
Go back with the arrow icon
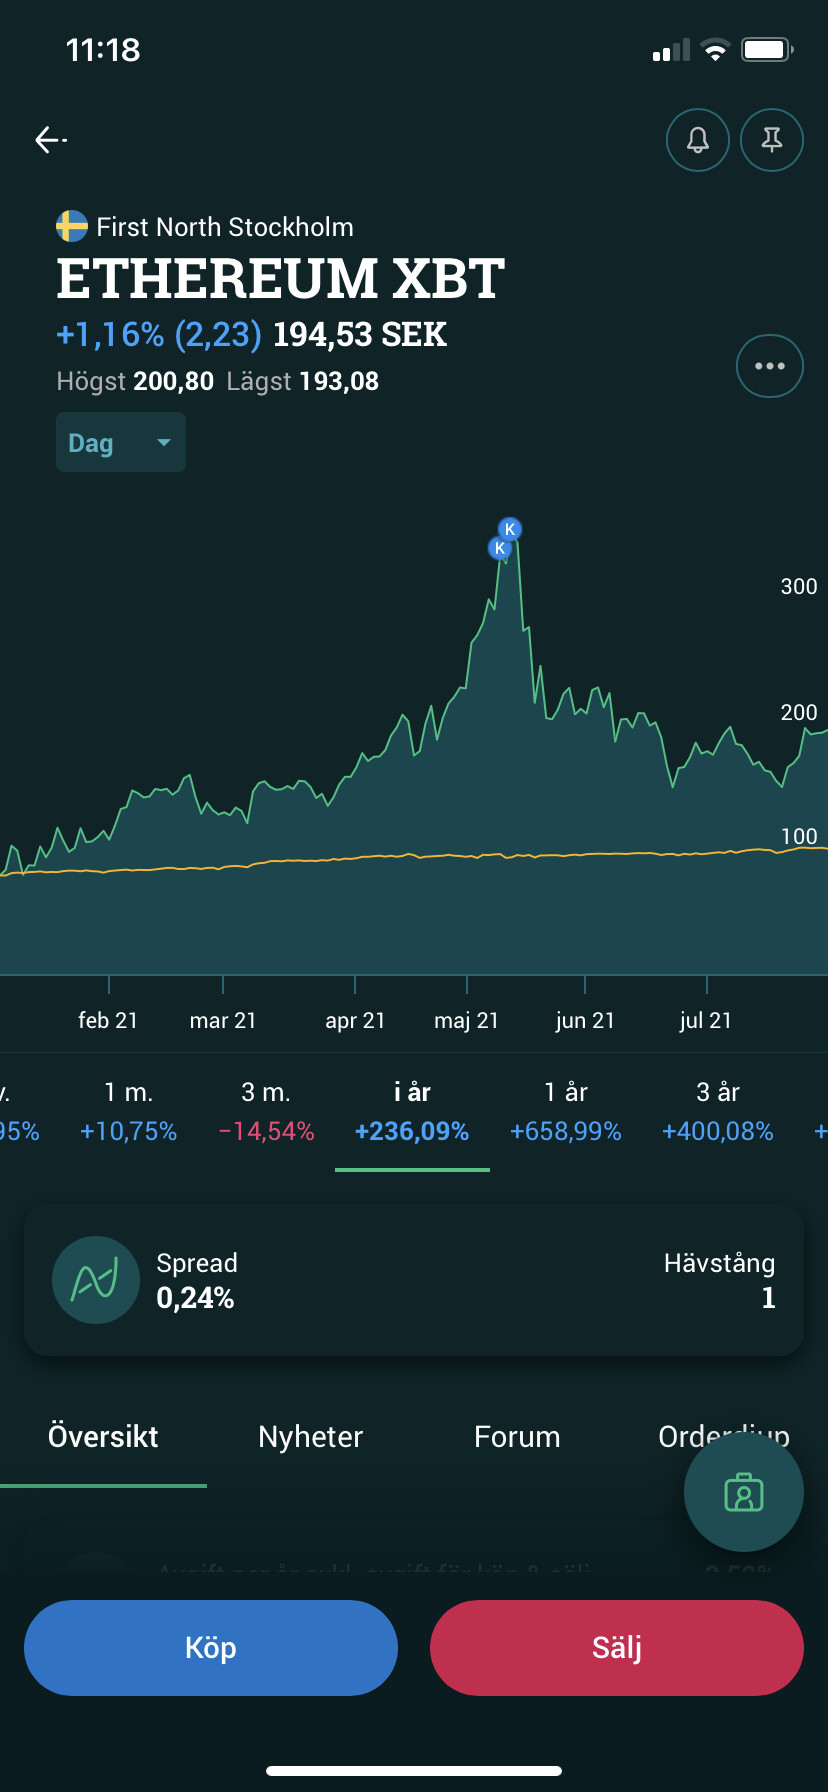pyautogui.click(x=51, y=140)
